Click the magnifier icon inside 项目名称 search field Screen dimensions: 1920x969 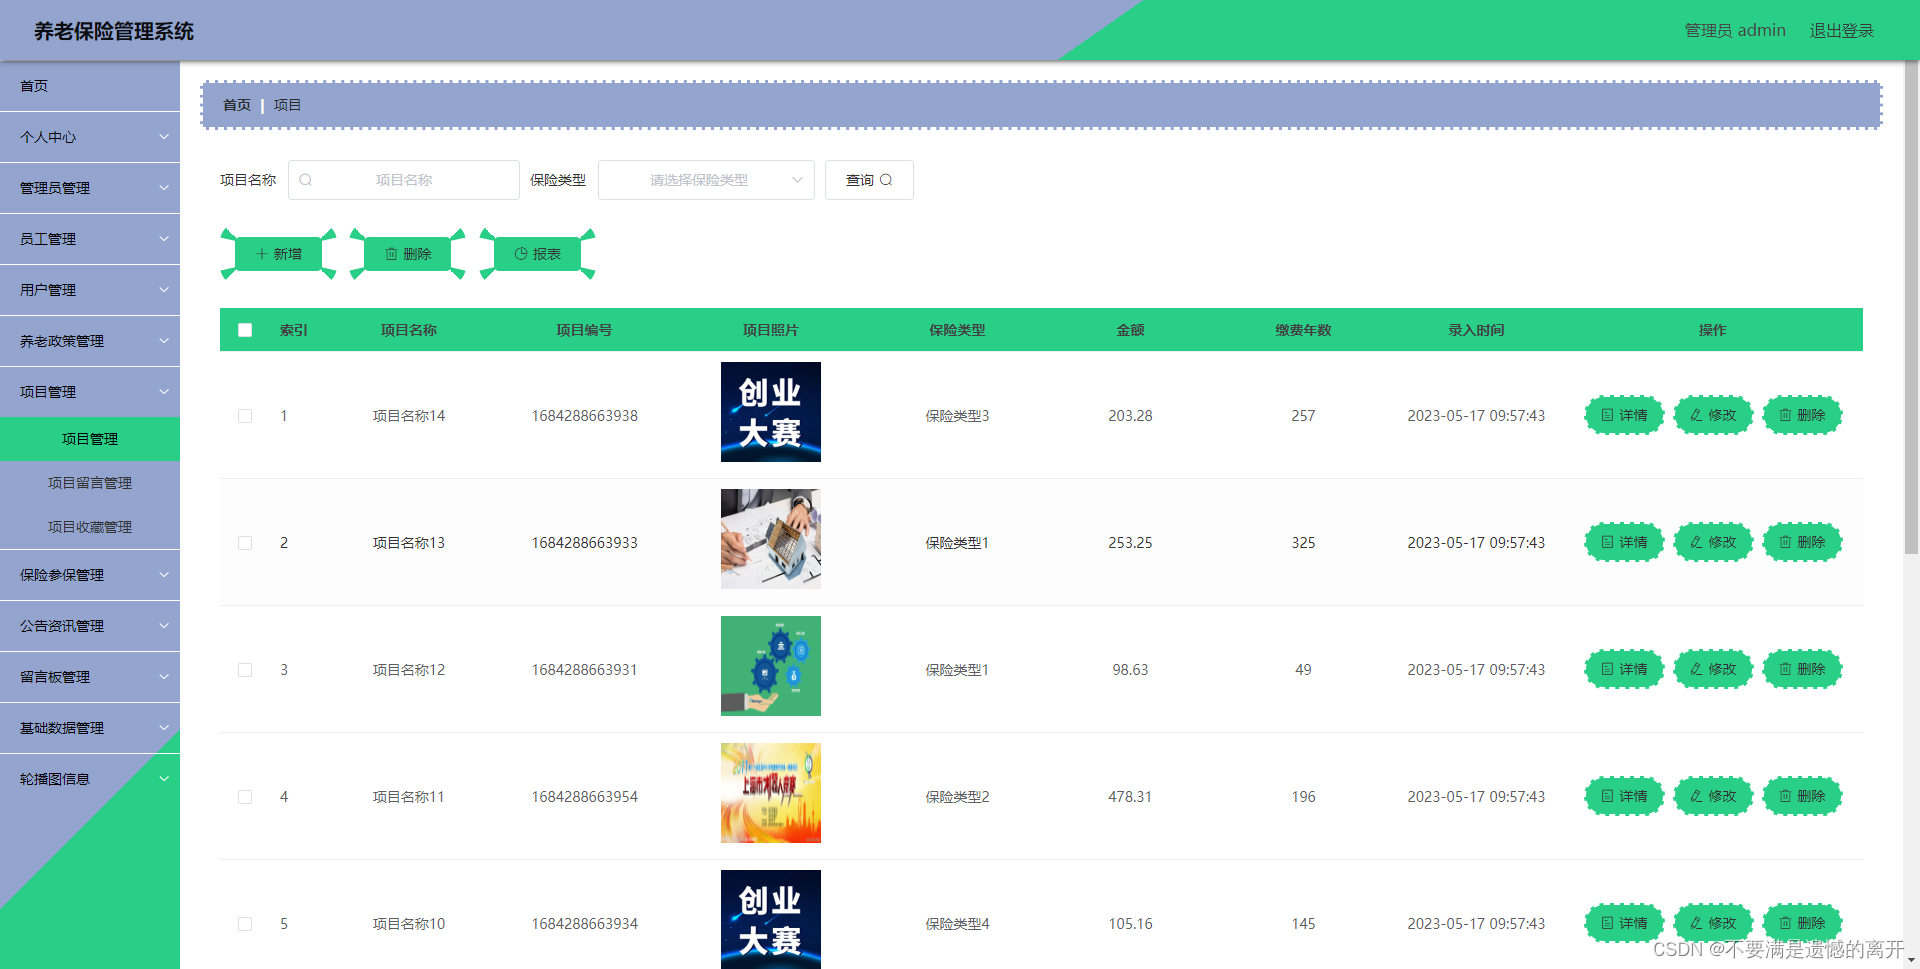pos(305,180)
